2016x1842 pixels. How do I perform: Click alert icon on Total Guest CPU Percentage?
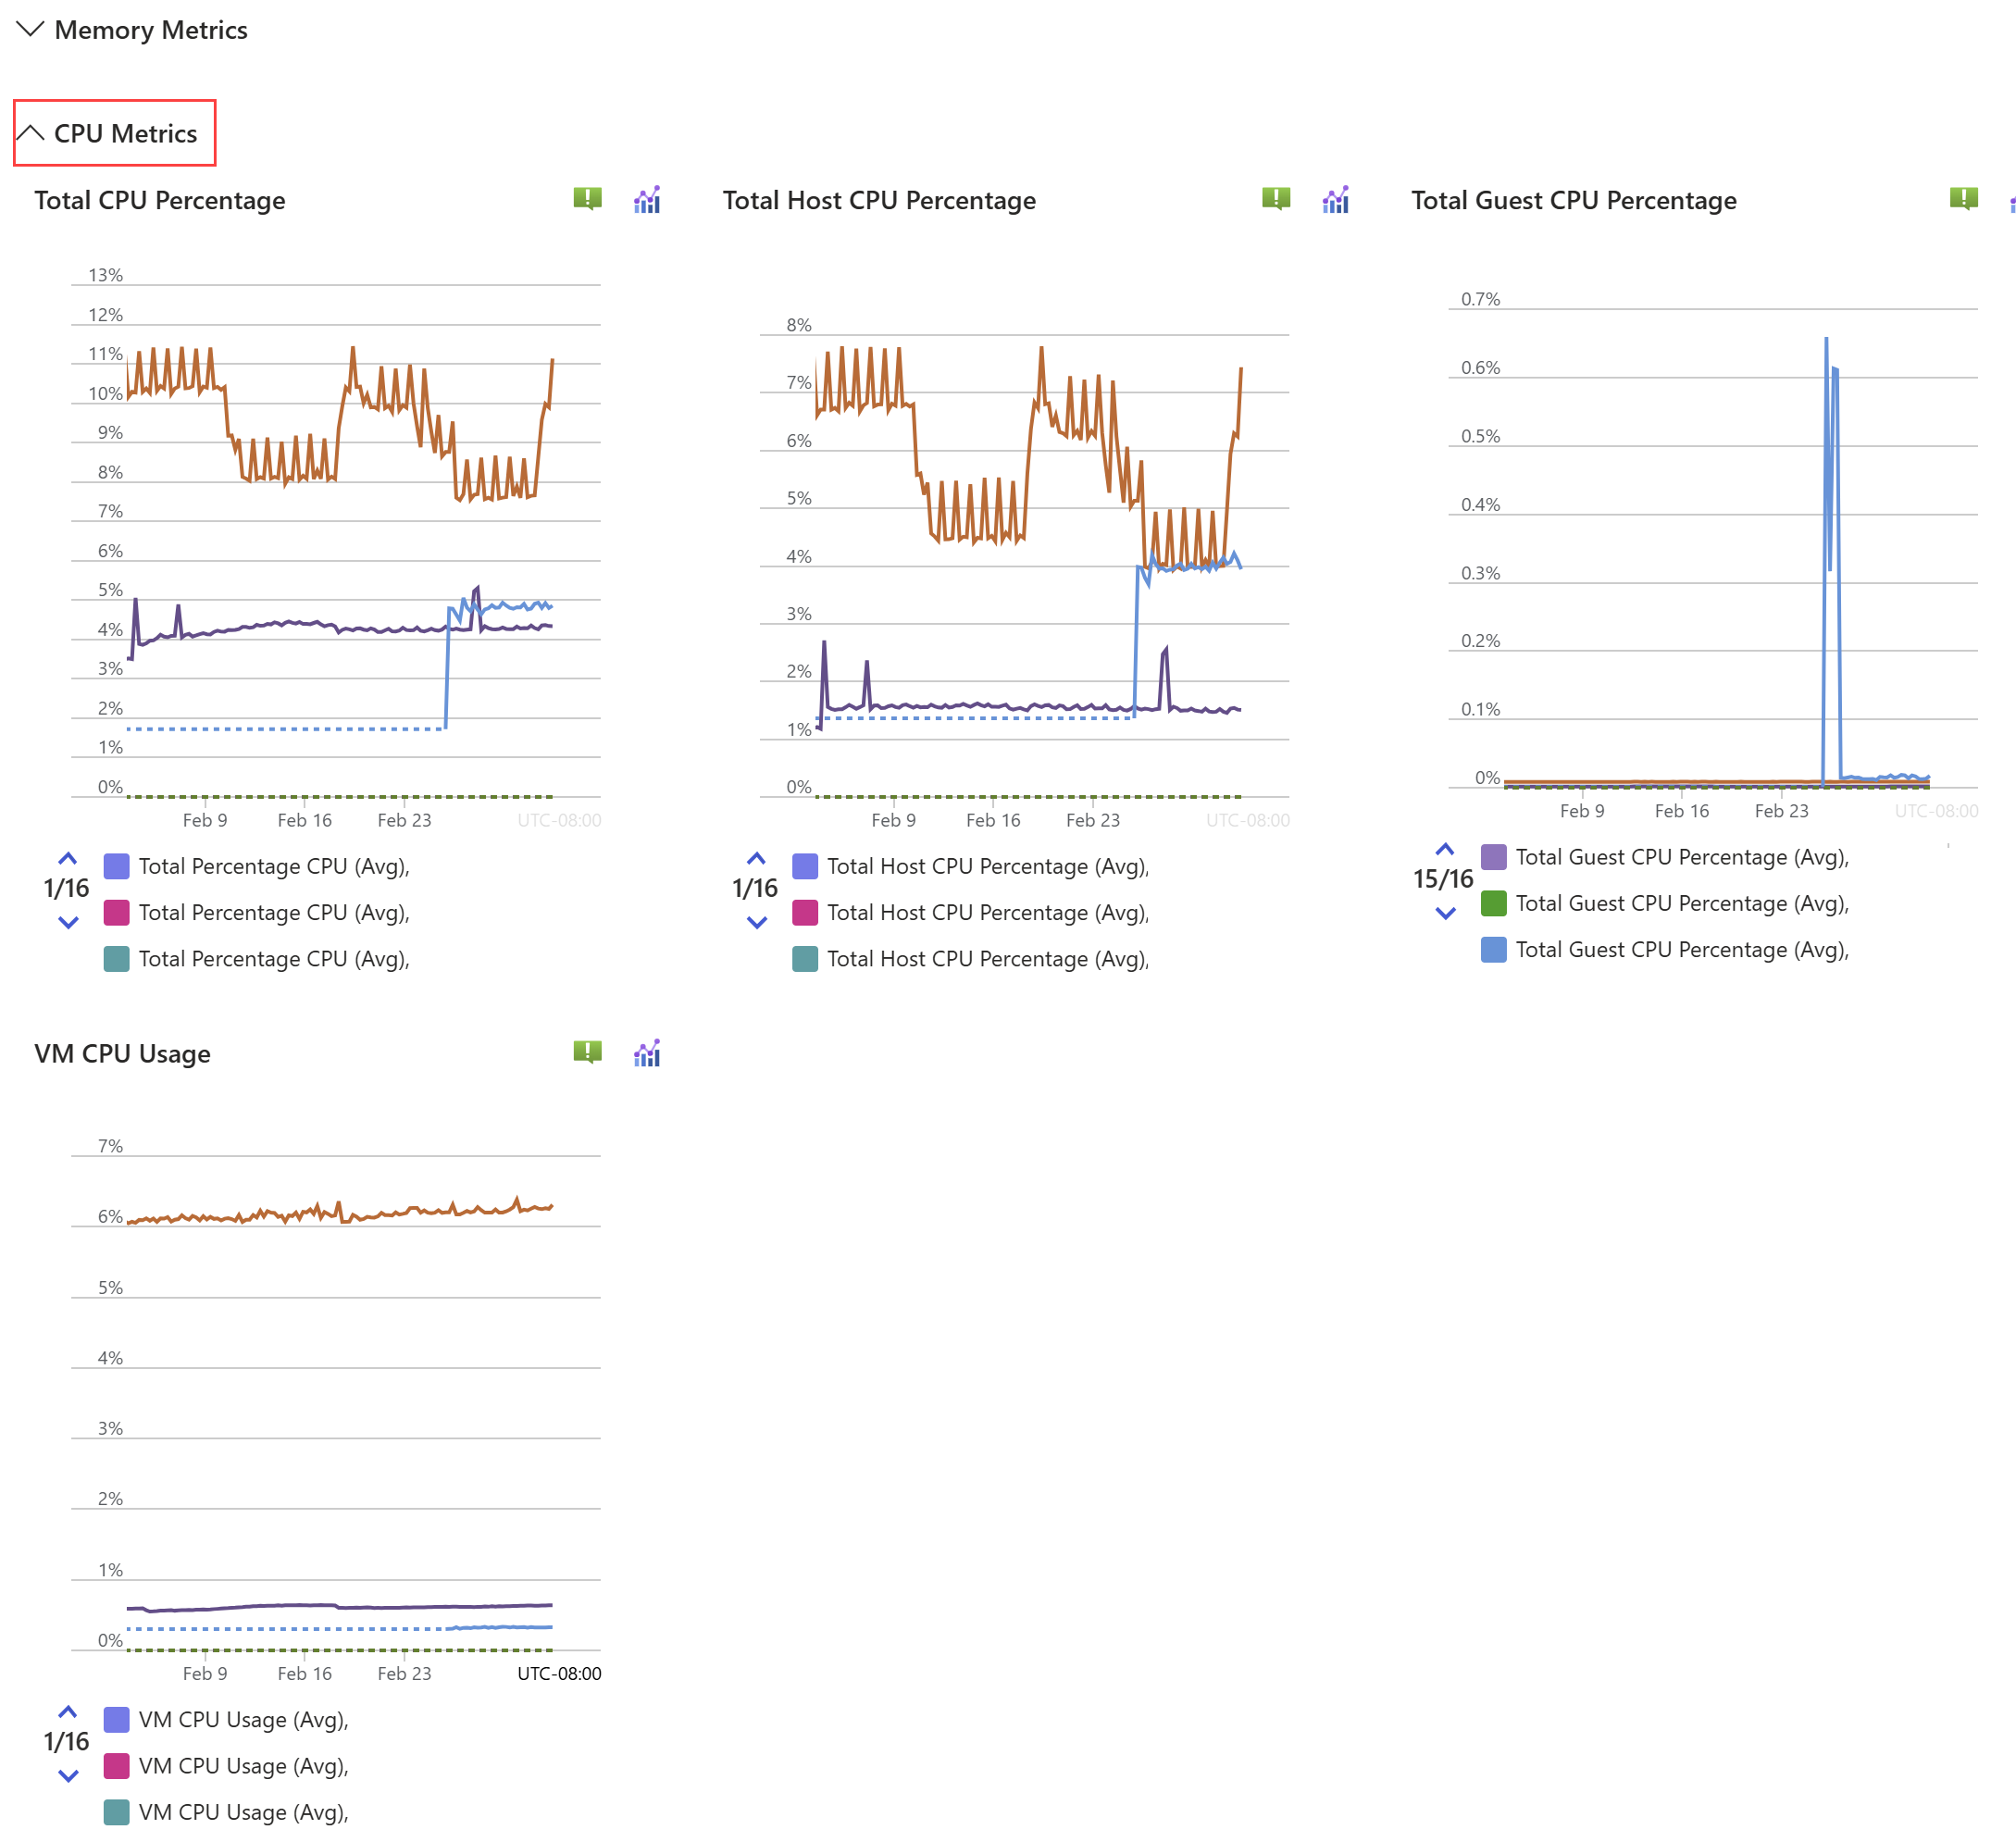[1963, 198]
